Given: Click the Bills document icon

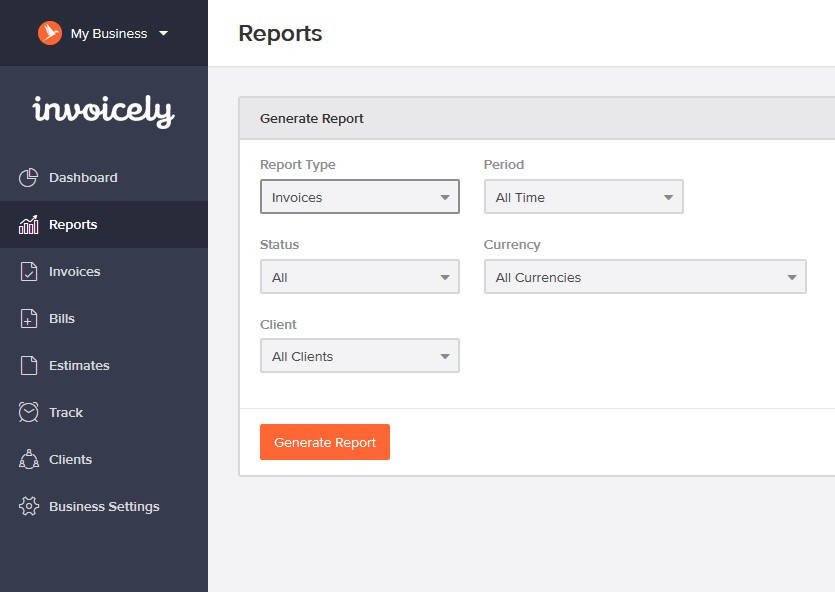Looking at the screenshot, I should pos(29,319).
